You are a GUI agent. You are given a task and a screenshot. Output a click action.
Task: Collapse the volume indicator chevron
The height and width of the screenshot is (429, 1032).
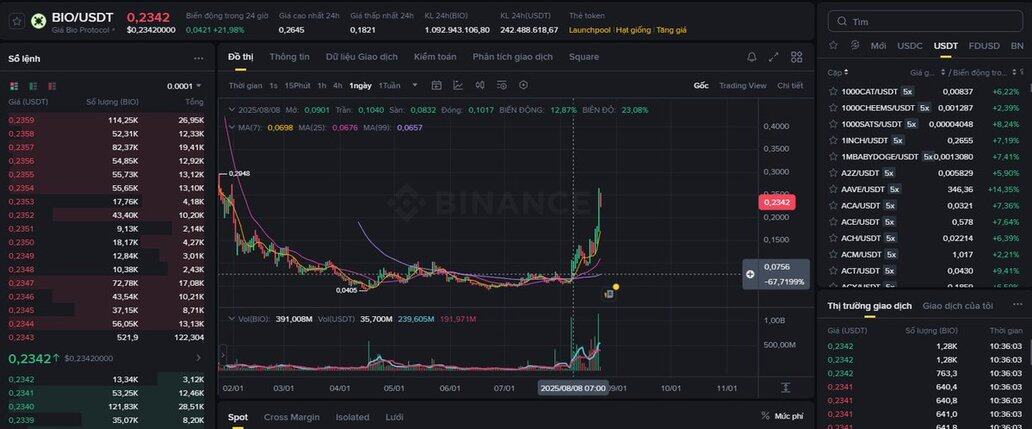(x=232, y=318)
